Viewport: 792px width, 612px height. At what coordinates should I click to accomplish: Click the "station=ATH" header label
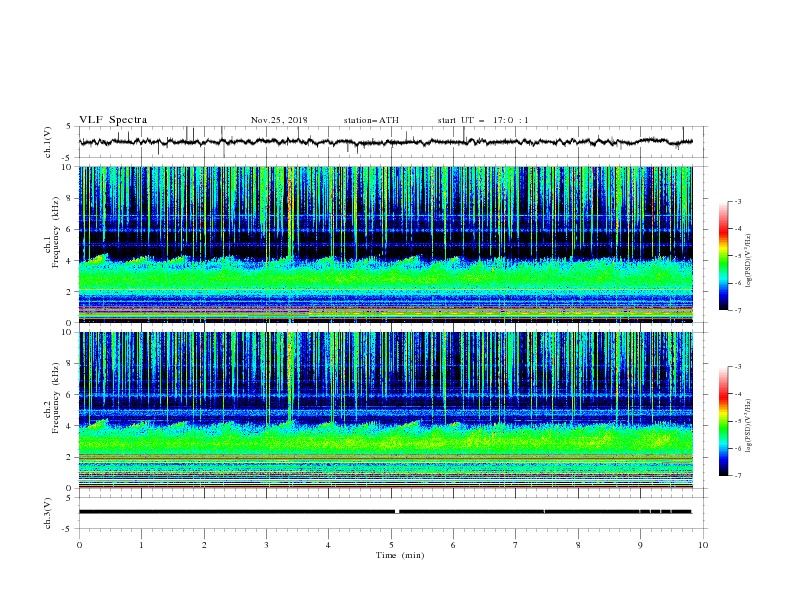pos(371,120)
